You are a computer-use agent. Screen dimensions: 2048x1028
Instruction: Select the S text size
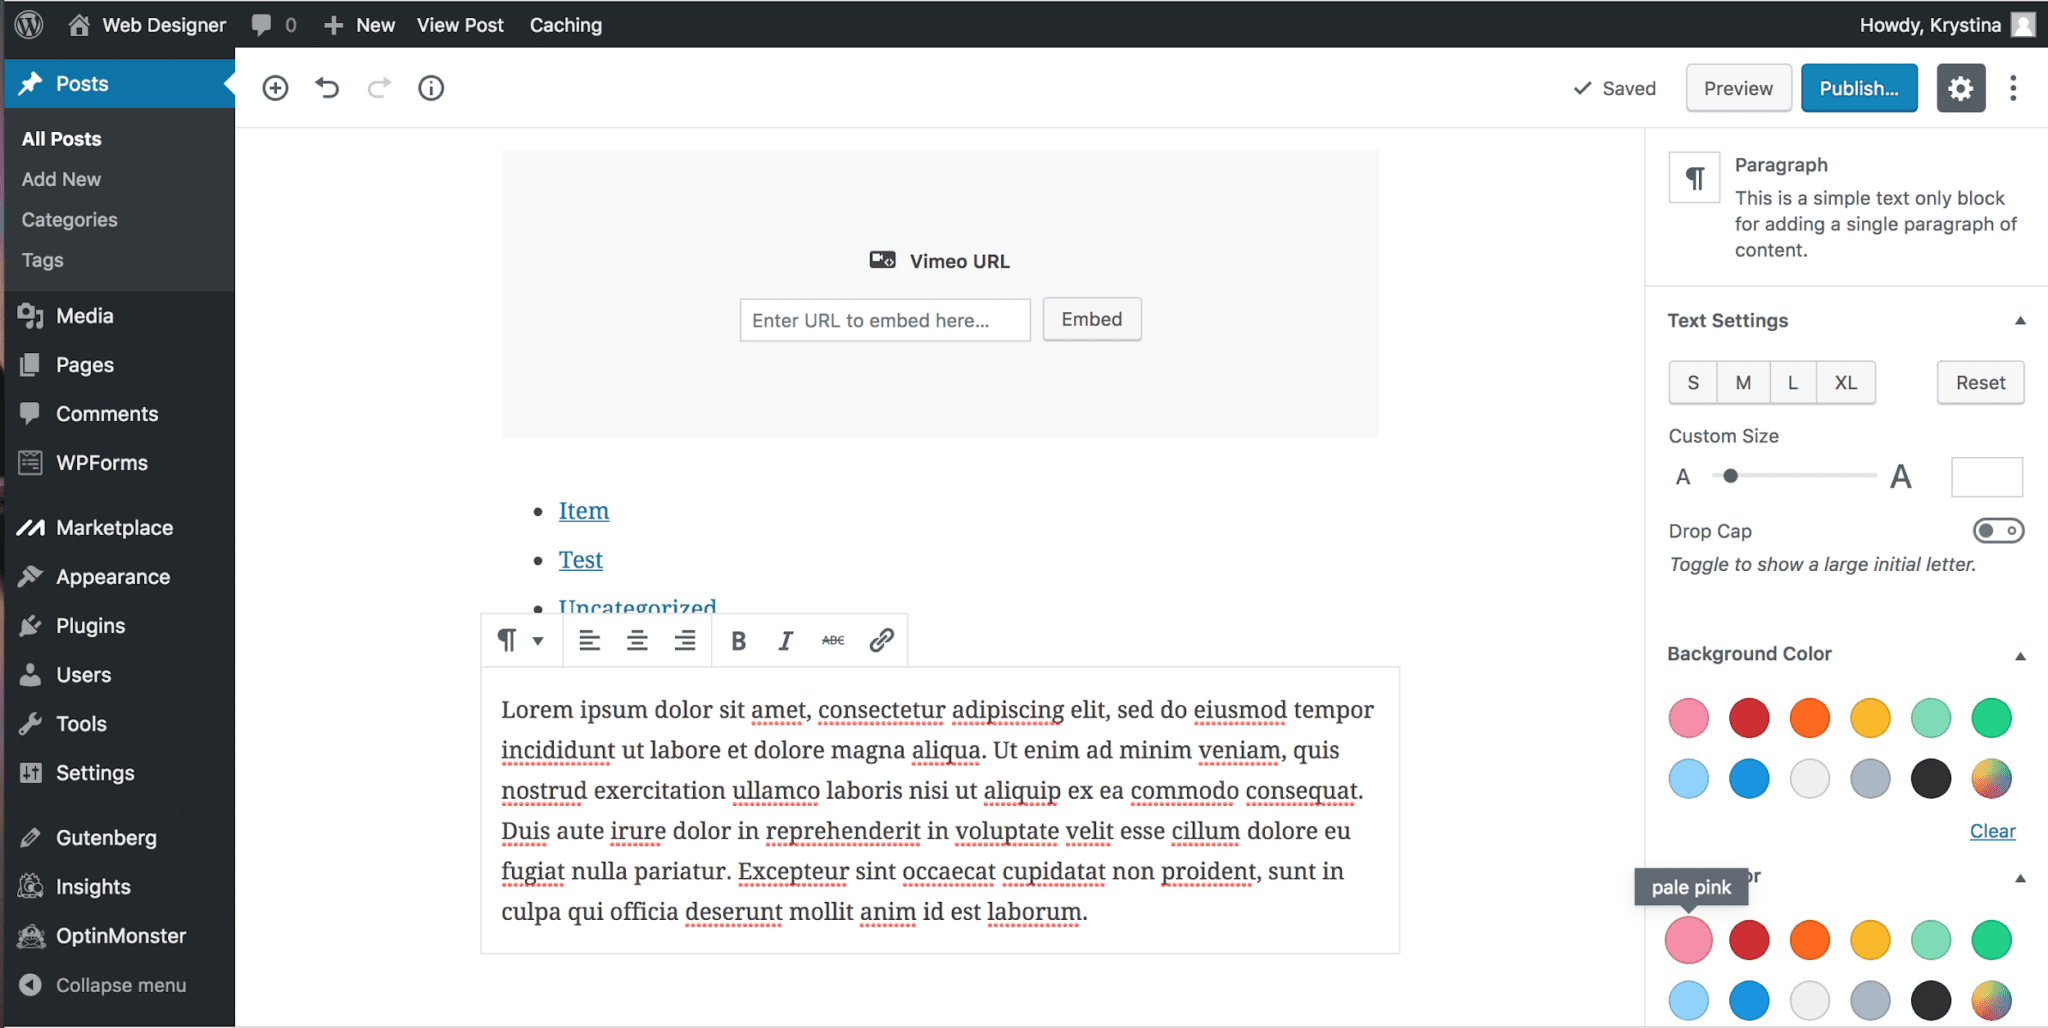1692,382
